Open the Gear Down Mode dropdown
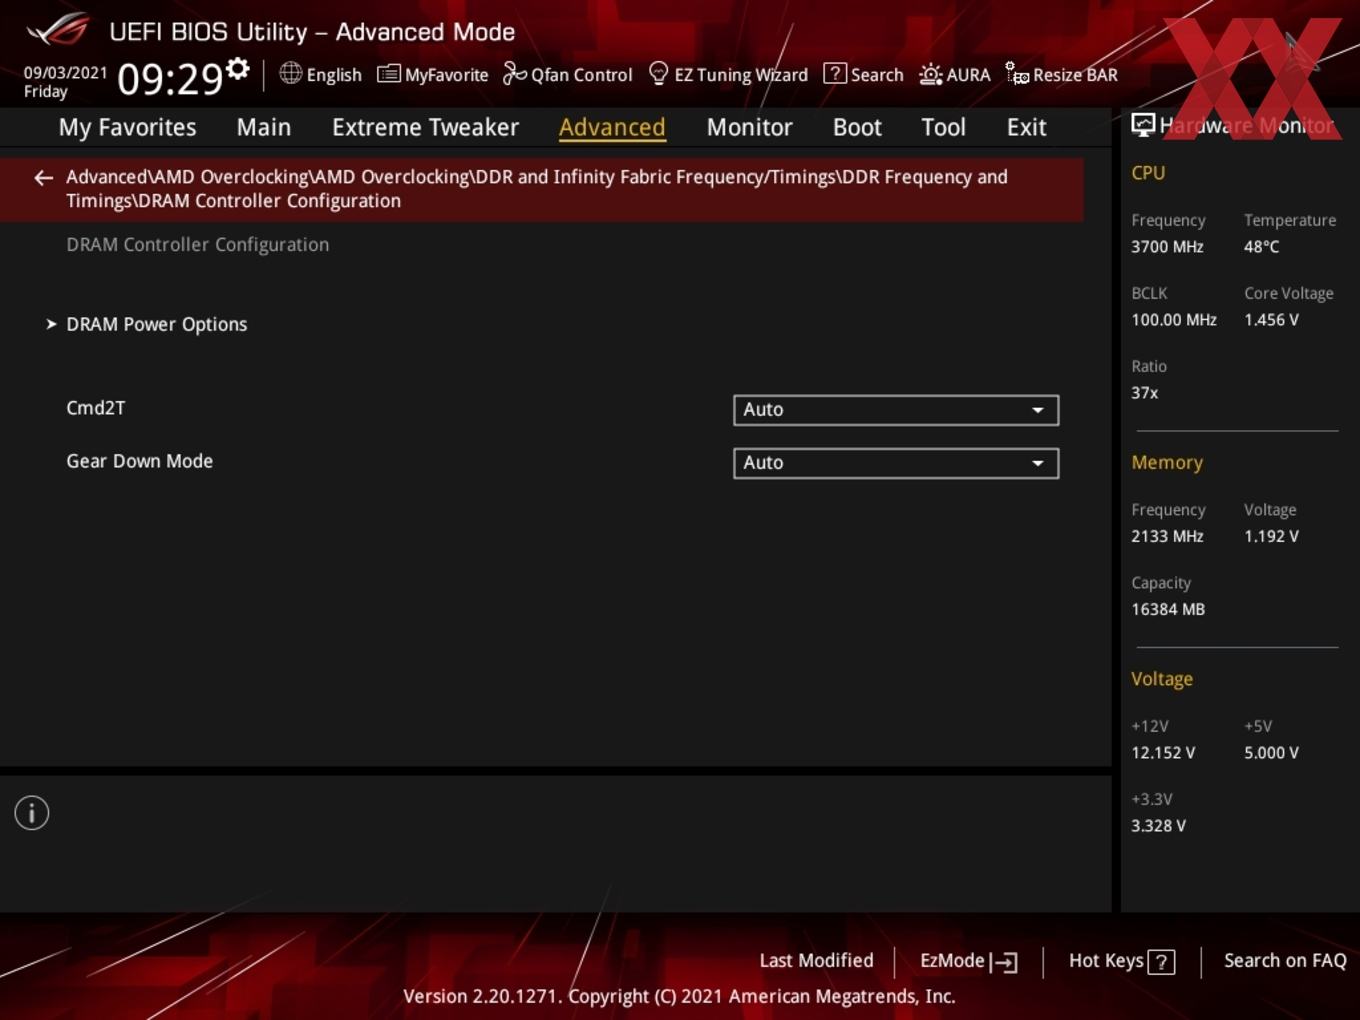This screenshot has height=1020, width=1360. point(896,463)
